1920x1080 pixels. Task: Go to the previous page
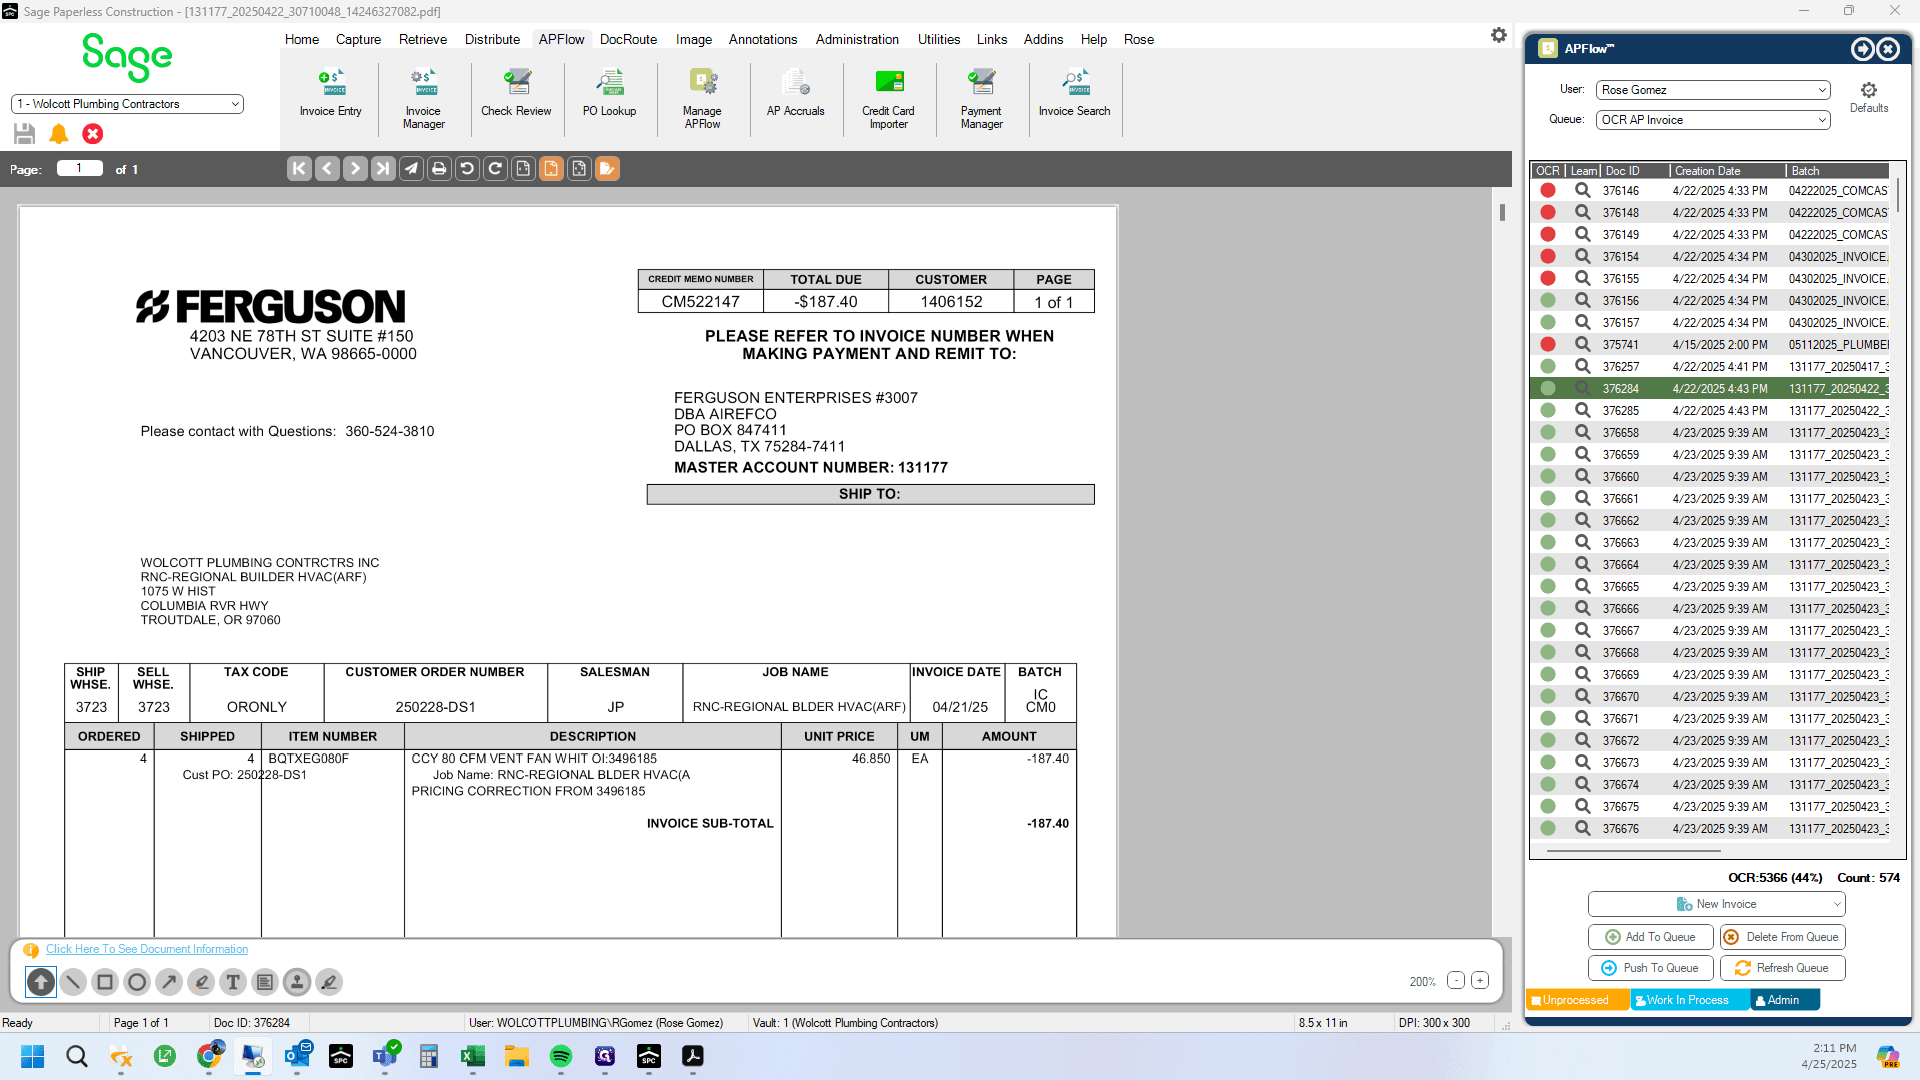(x=327, y=168)
